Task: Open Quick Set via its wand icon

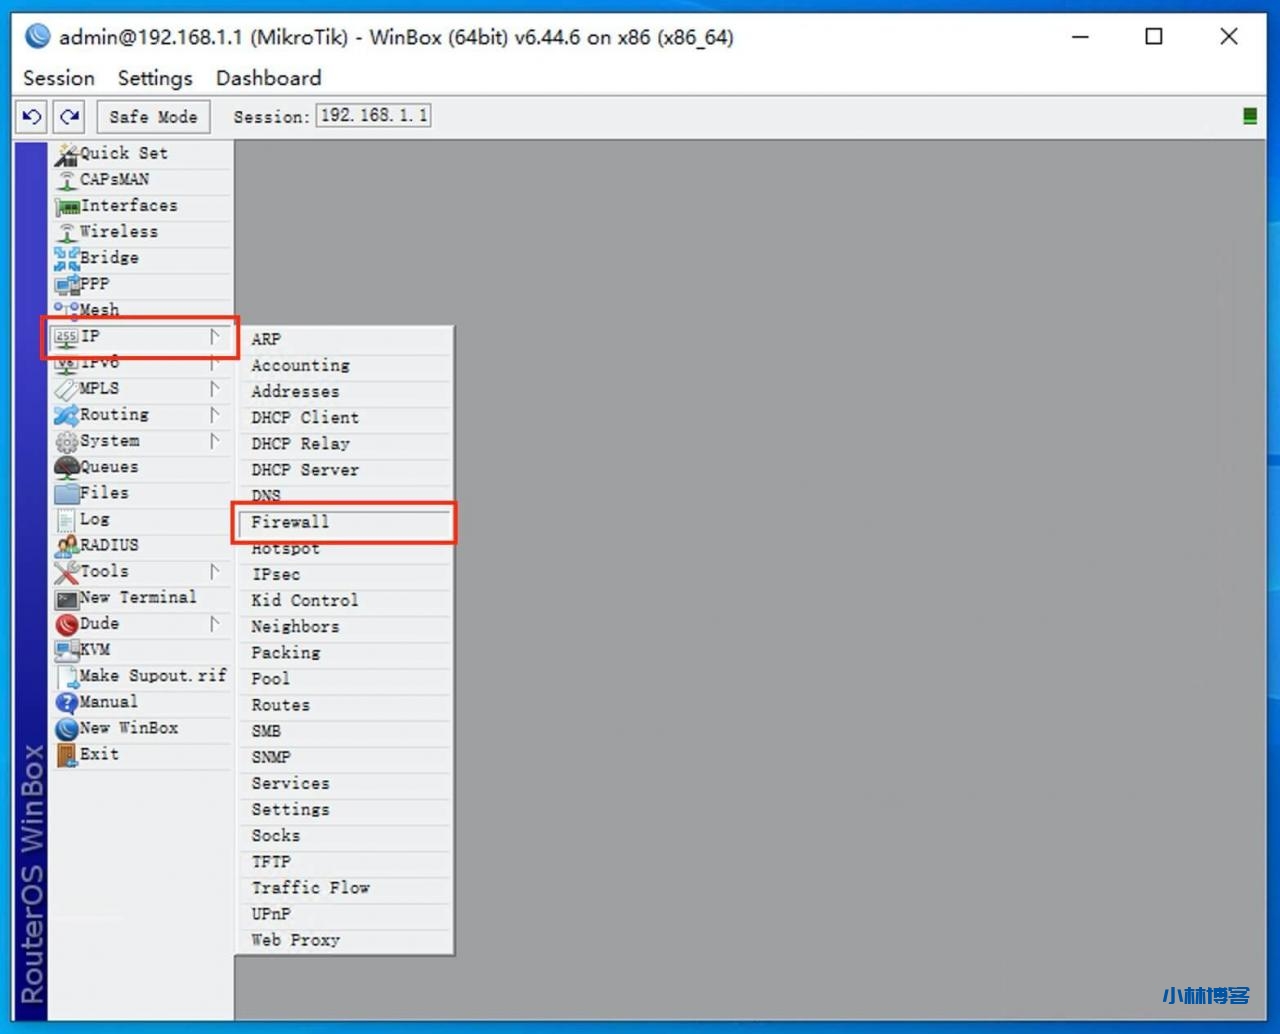Action: [66, 154]
